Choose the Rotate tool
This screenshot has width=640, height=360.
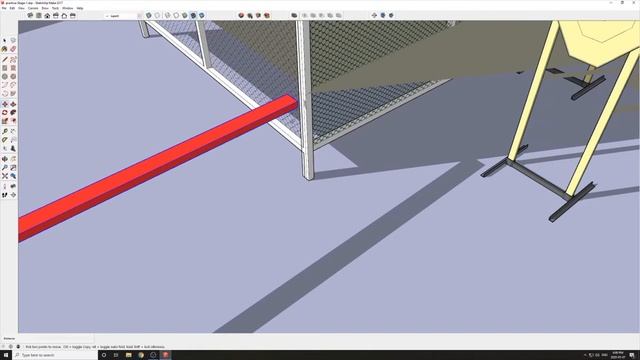pos(4,112)
